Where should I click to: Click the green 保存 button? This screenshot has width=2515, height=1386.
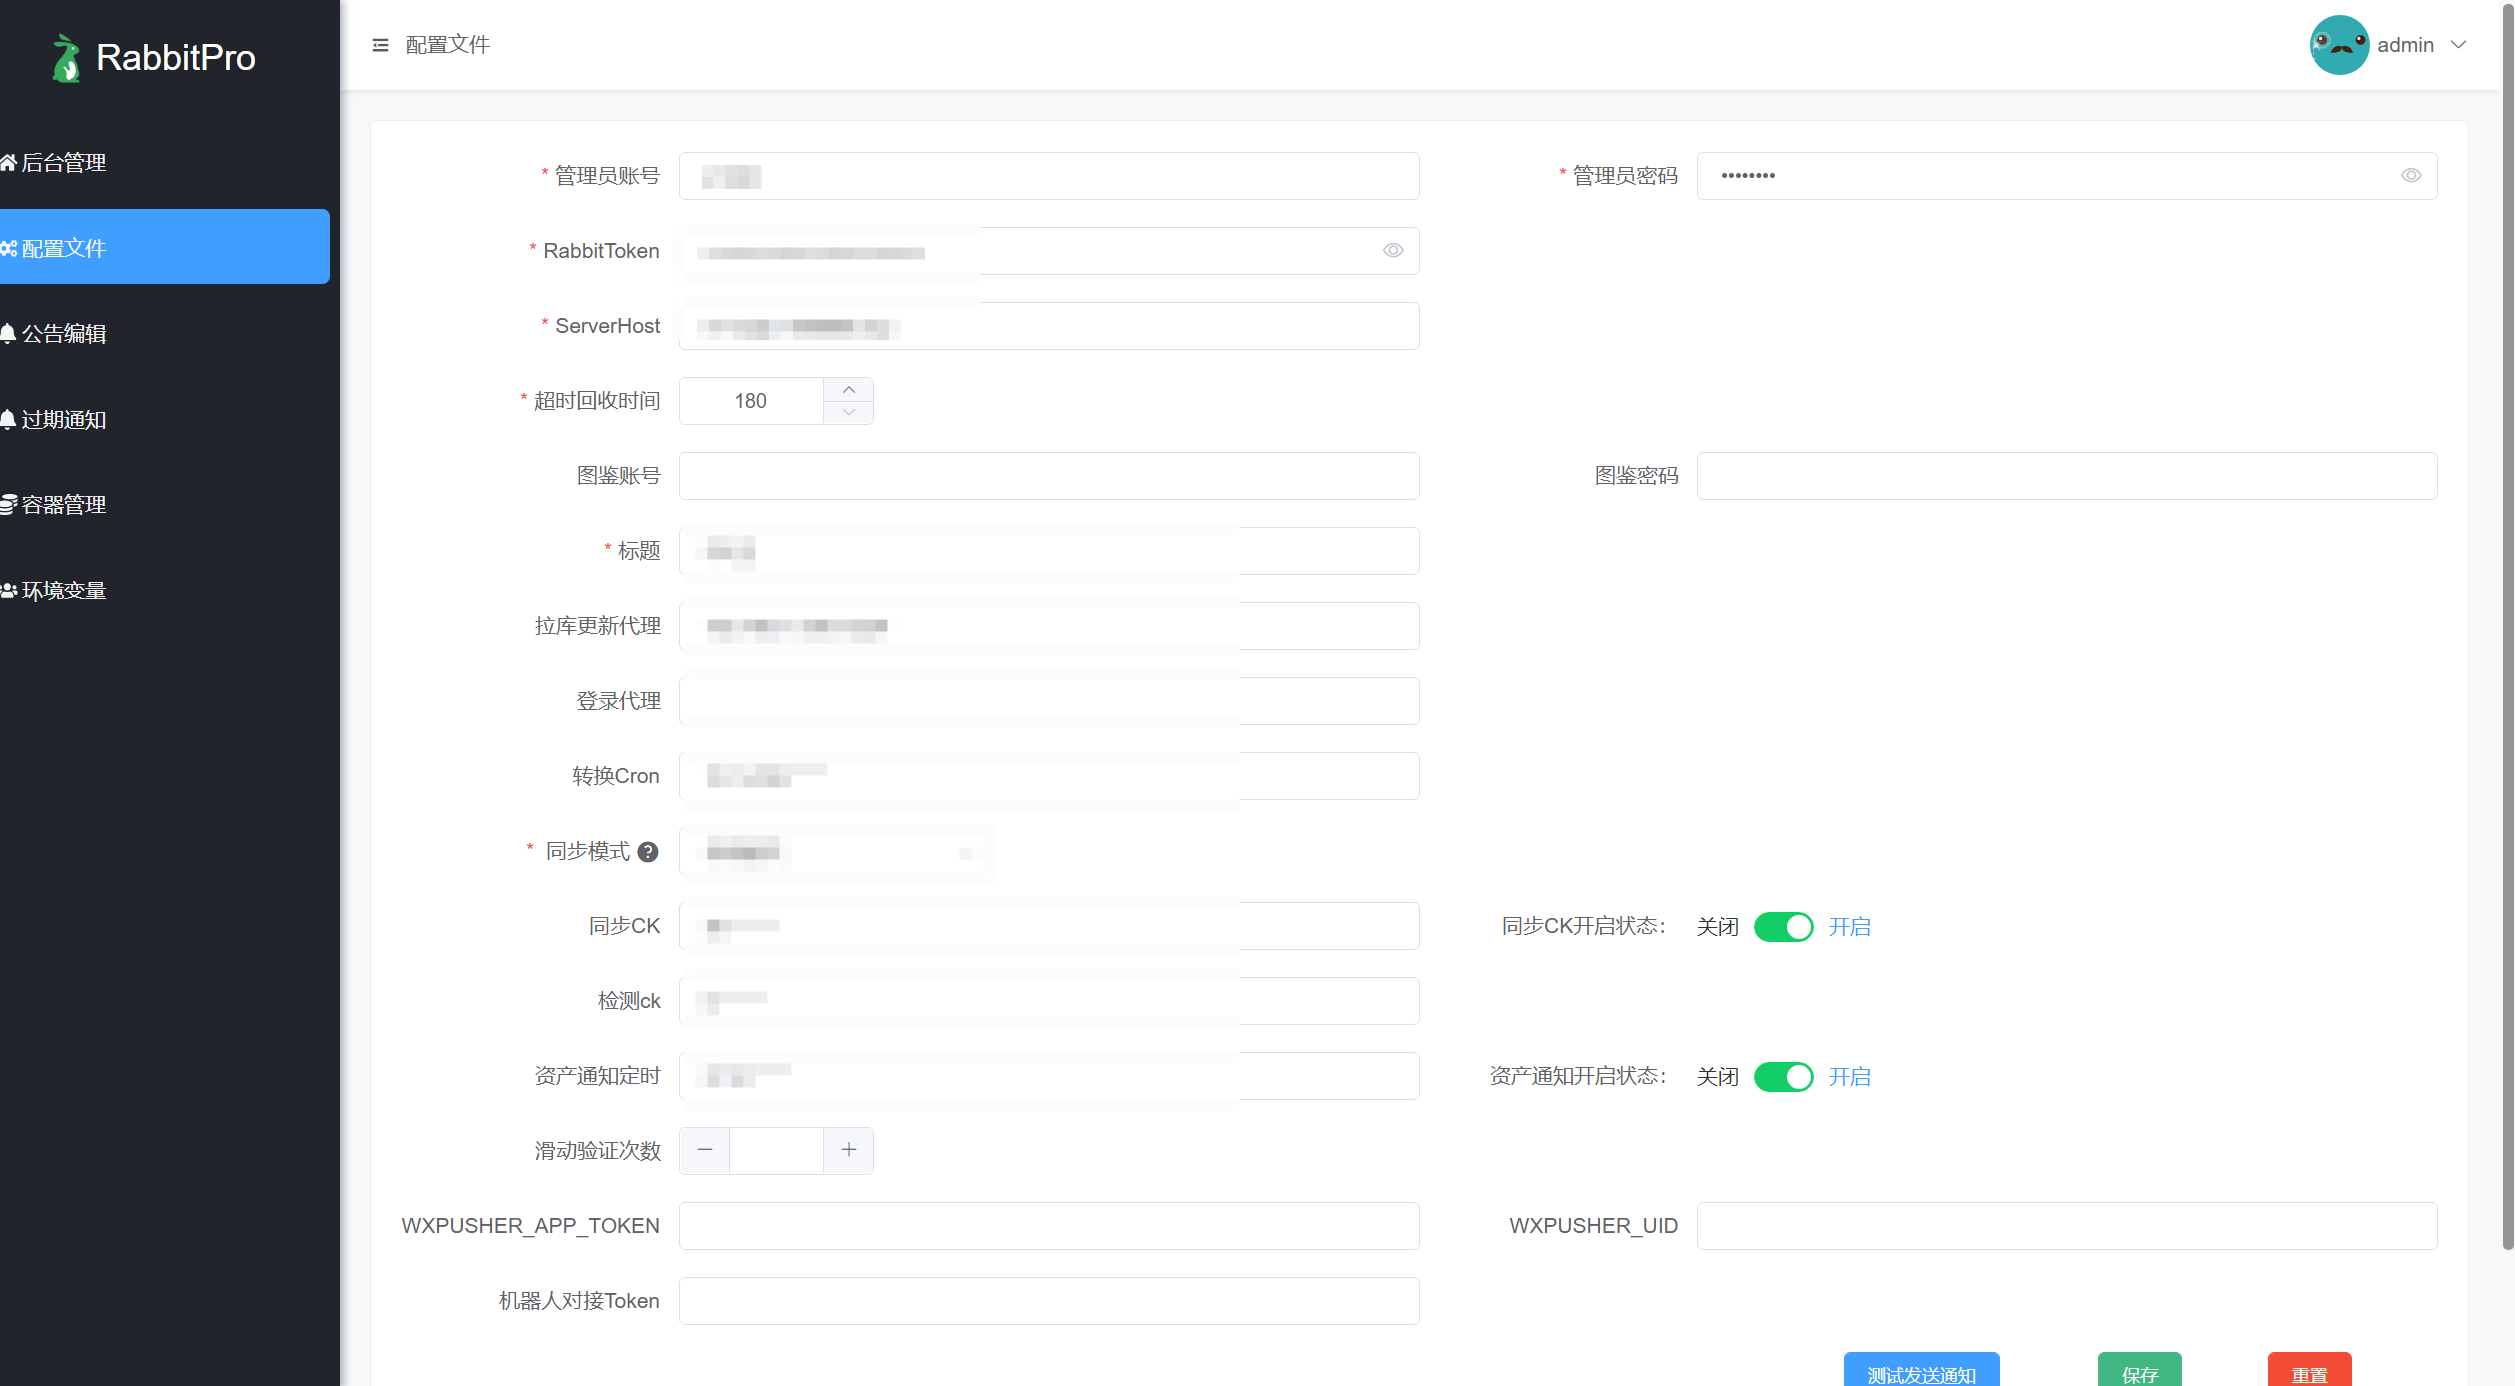tap(2139, 1370)
